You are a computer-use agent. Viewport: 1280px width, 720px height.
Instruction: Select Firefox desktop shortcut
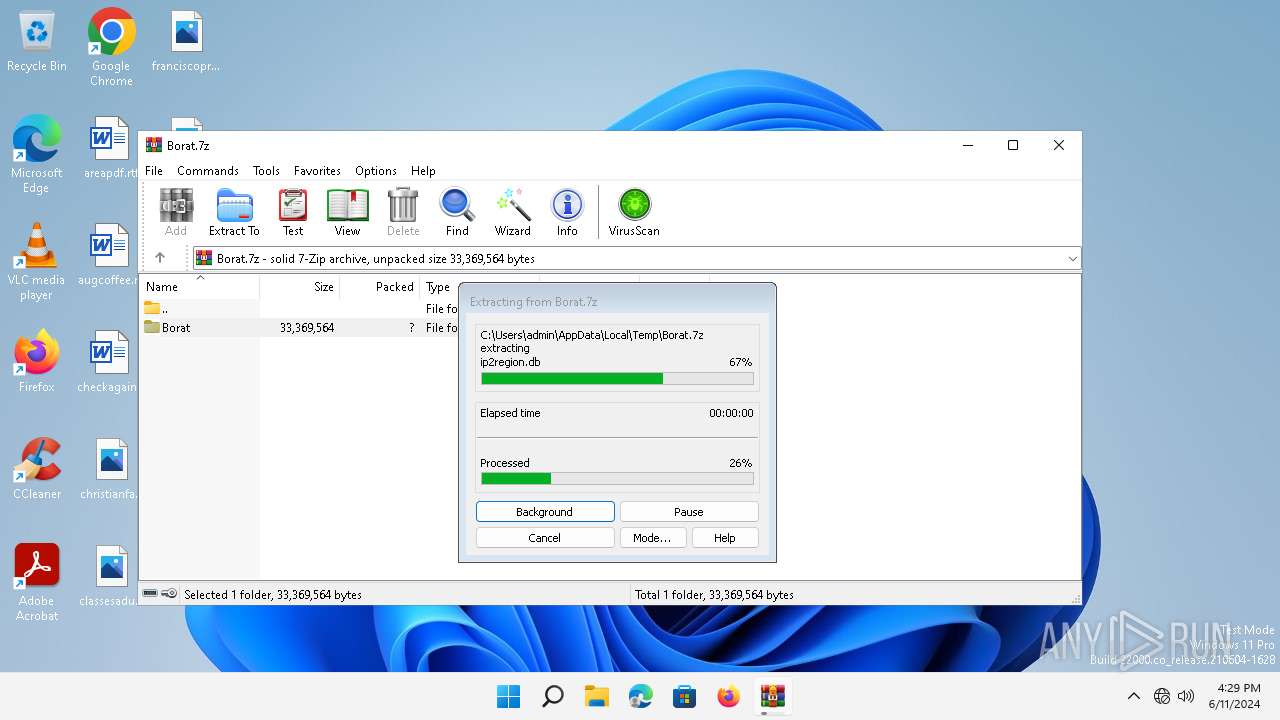37,361
